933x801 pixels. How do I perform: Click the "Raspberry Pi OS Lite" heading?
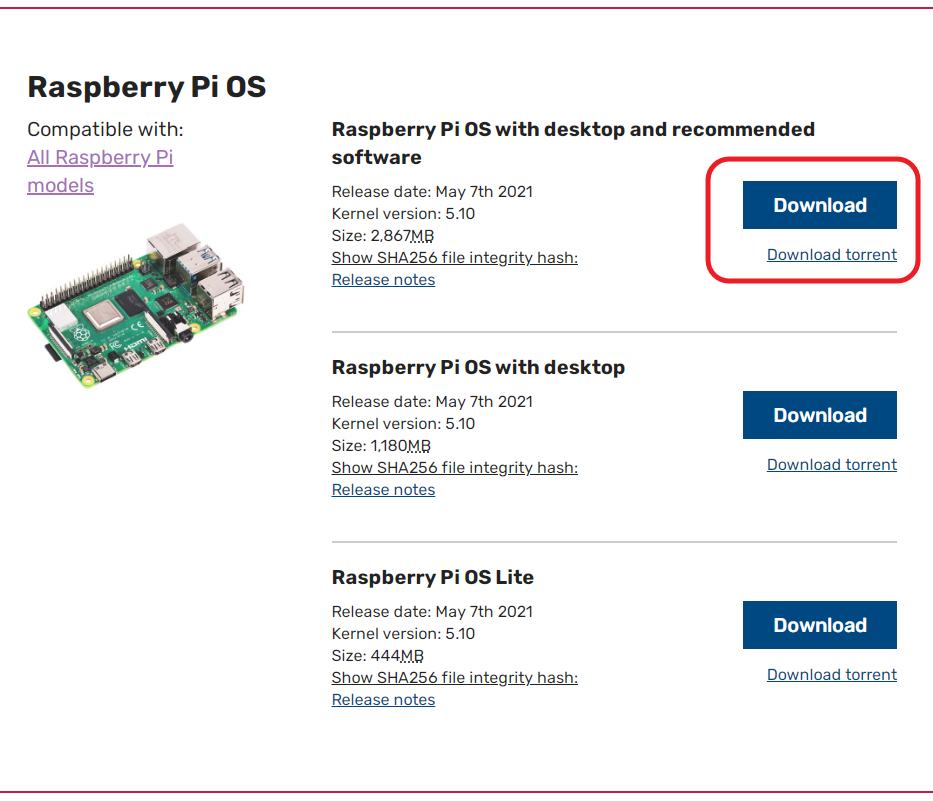[x=433, y=577]
